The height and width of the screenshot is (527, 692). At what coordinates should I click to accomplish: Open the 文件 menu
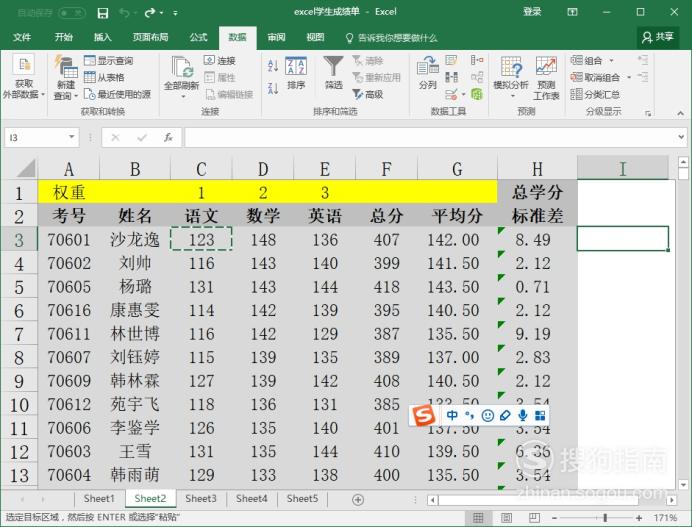(22, 37)
